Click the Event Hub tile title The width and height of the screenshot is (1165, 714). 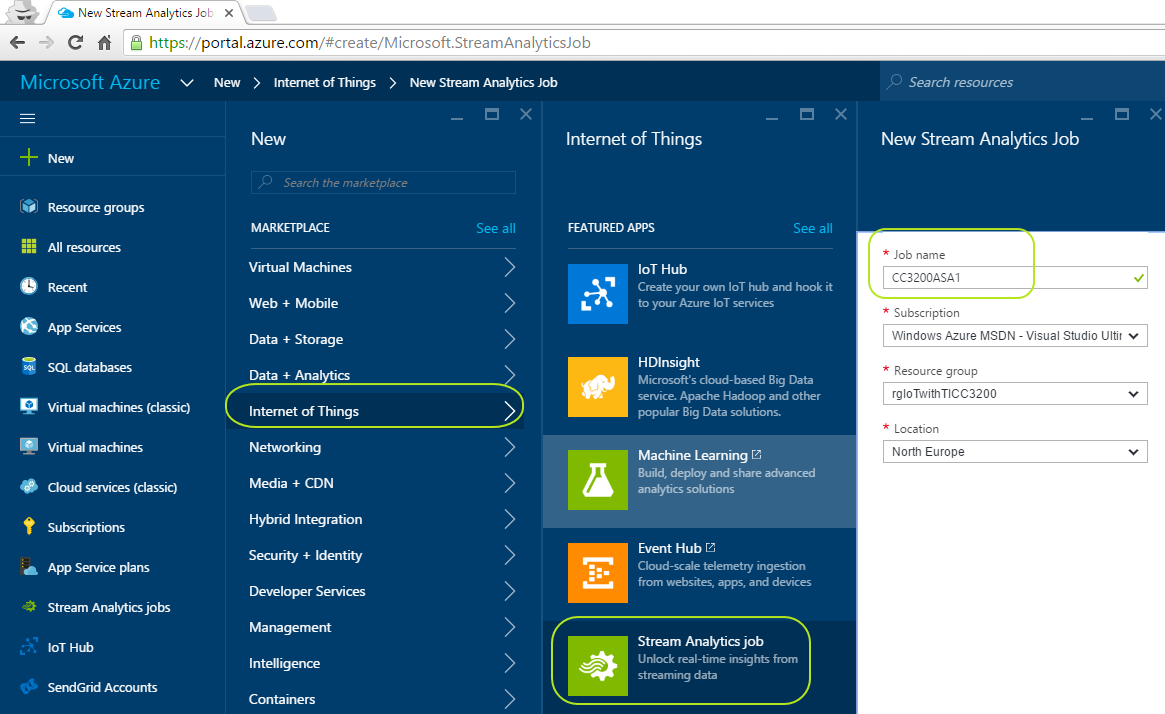coord(669,548)
